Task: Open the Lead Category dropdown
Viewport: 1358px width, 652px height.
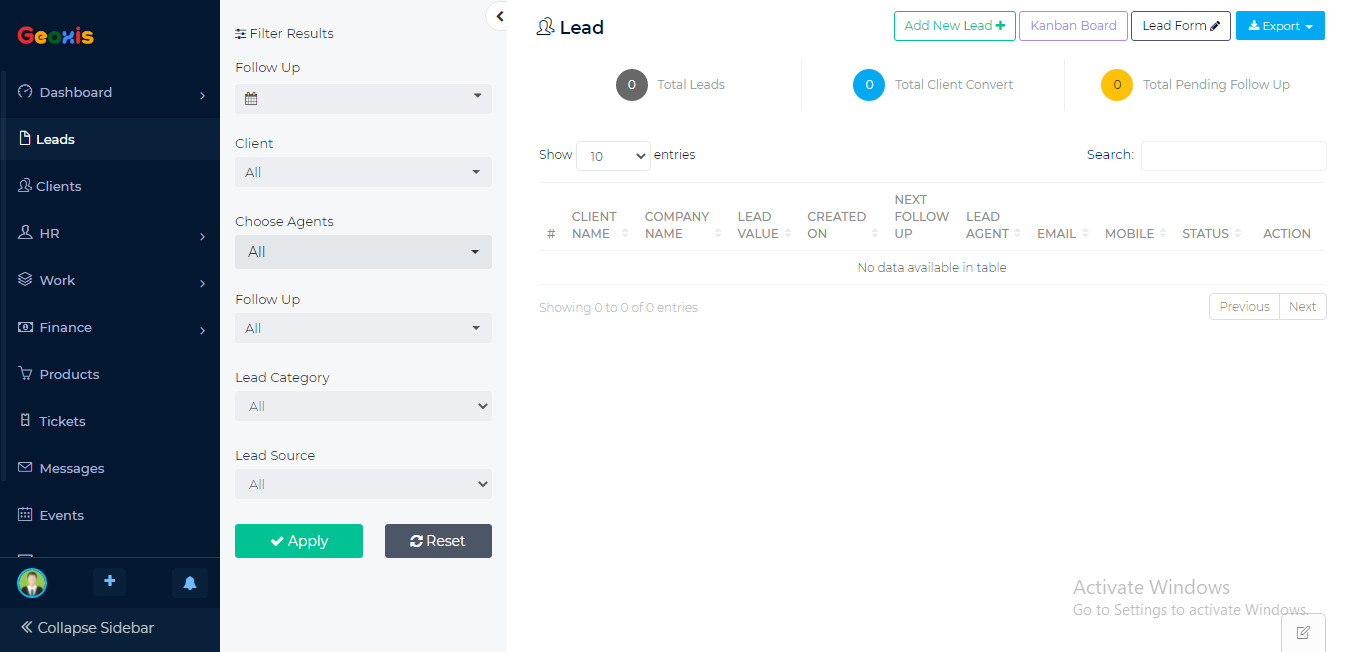Action: [363, 406]
